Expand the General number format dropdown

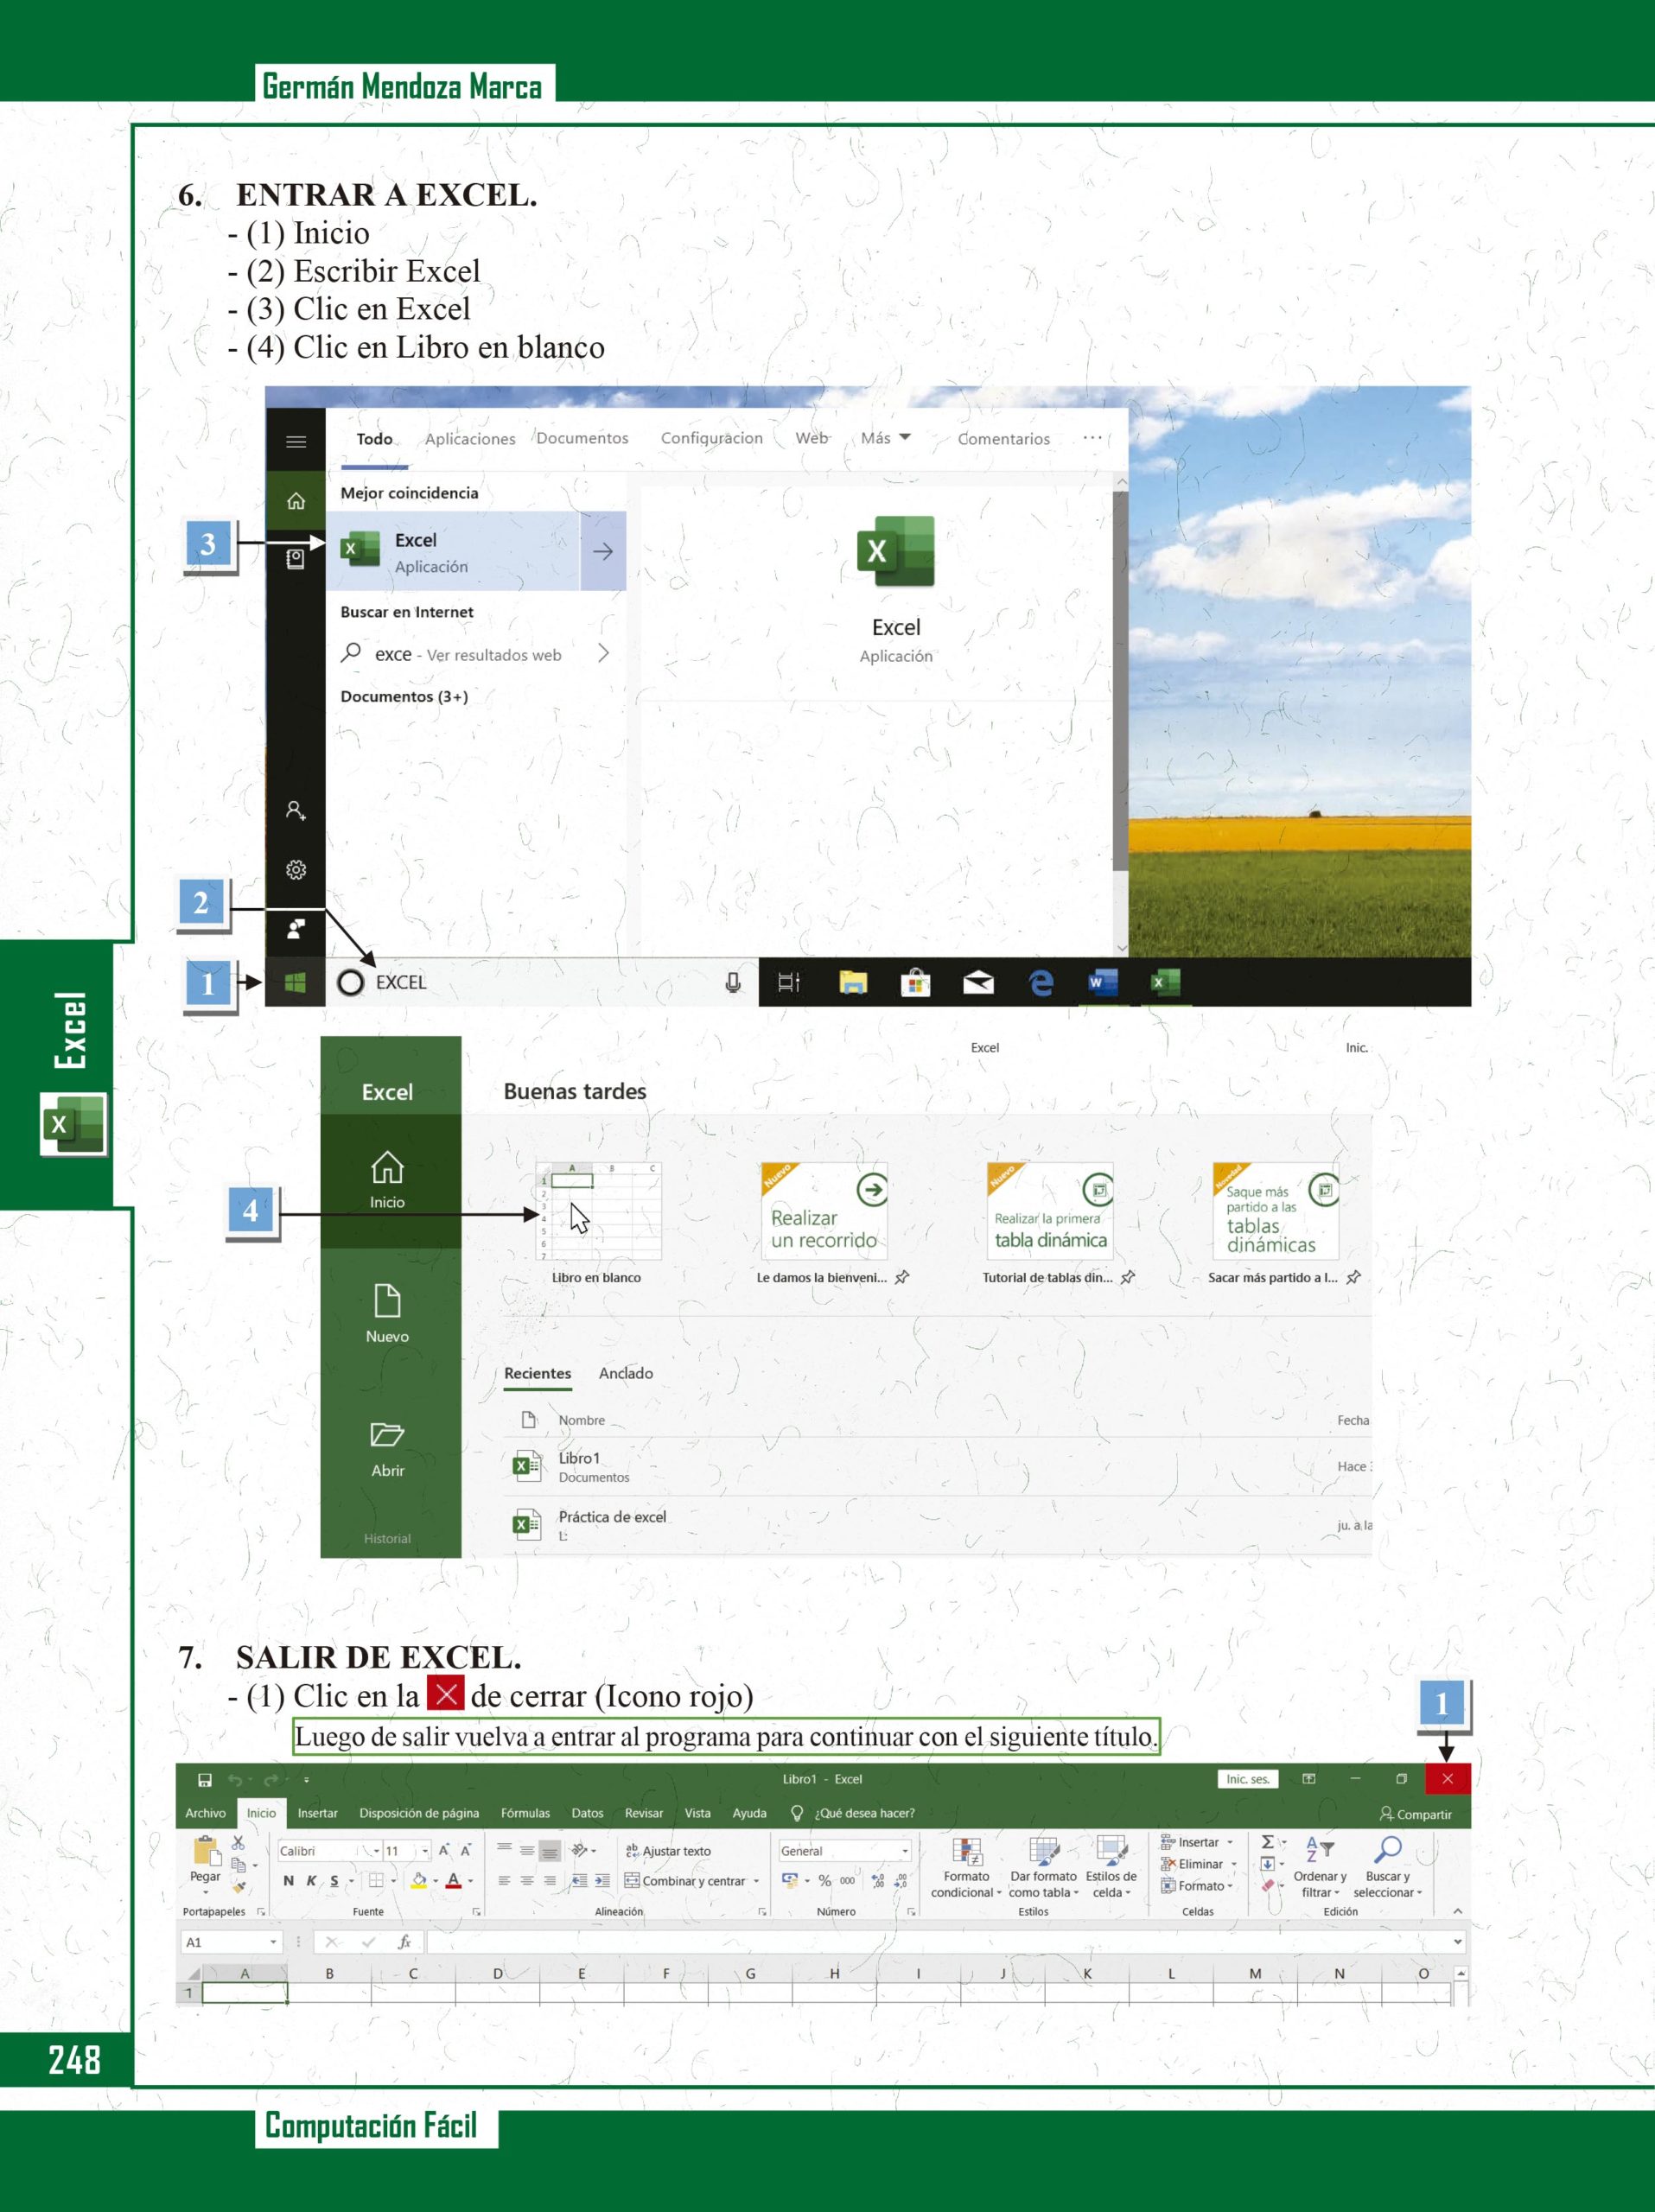click(x=905, y=1851)
